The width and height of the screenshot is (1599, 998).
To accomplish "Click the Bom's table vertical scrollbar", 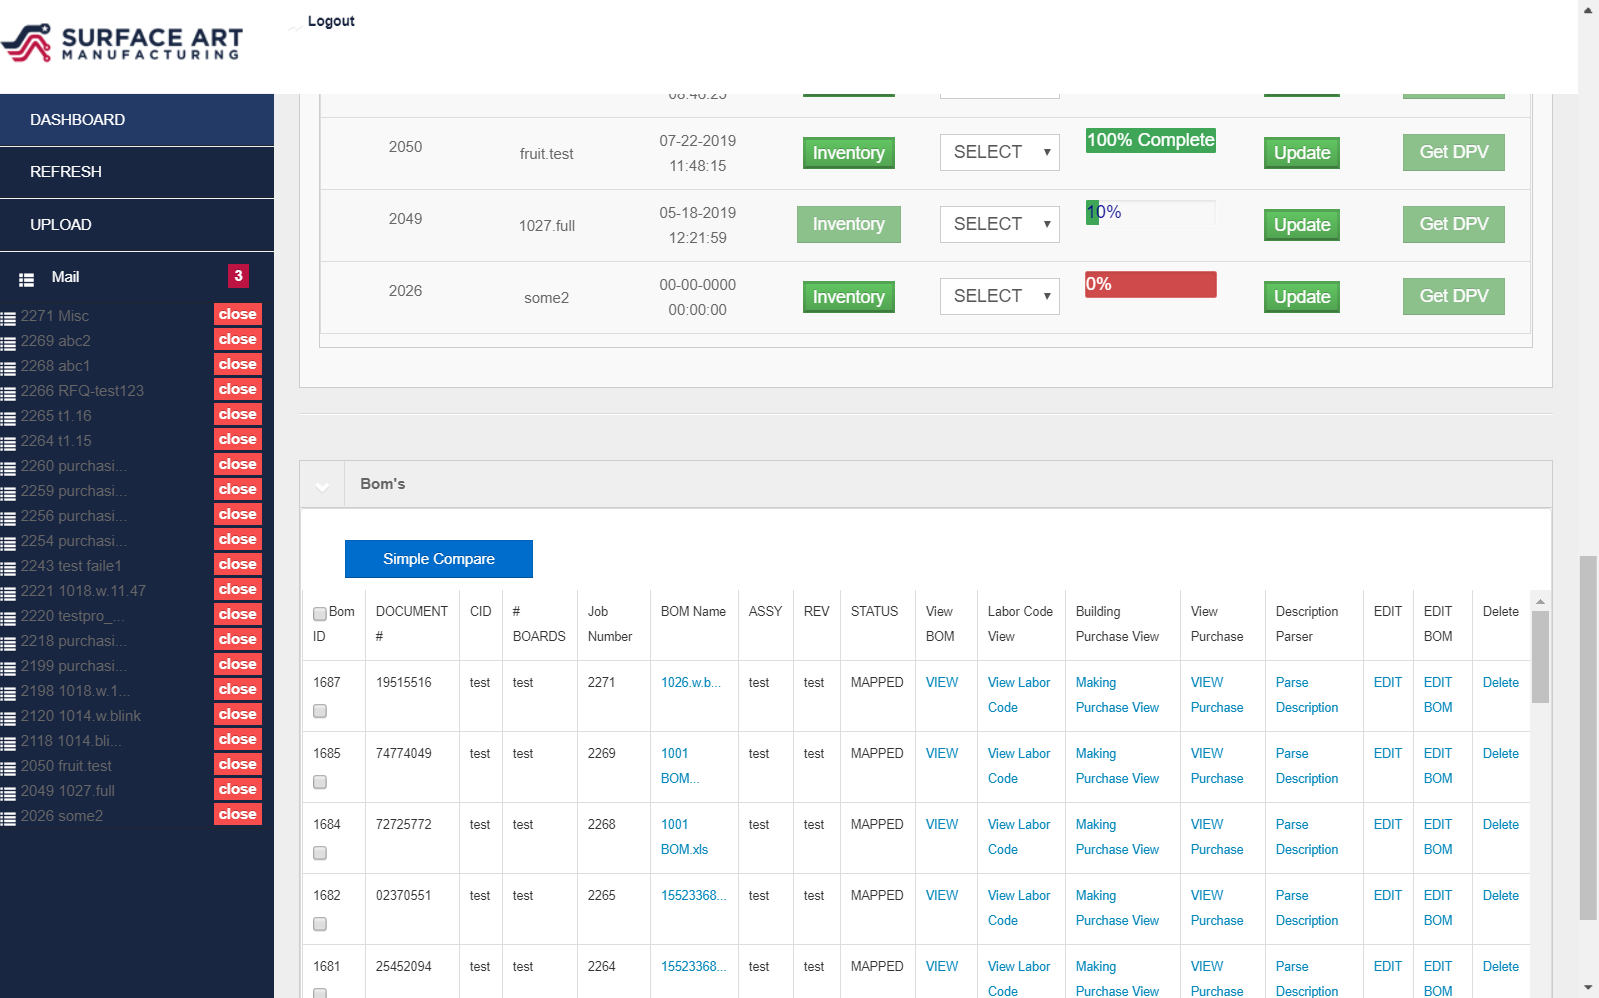I will click(x=1540, y=656).
